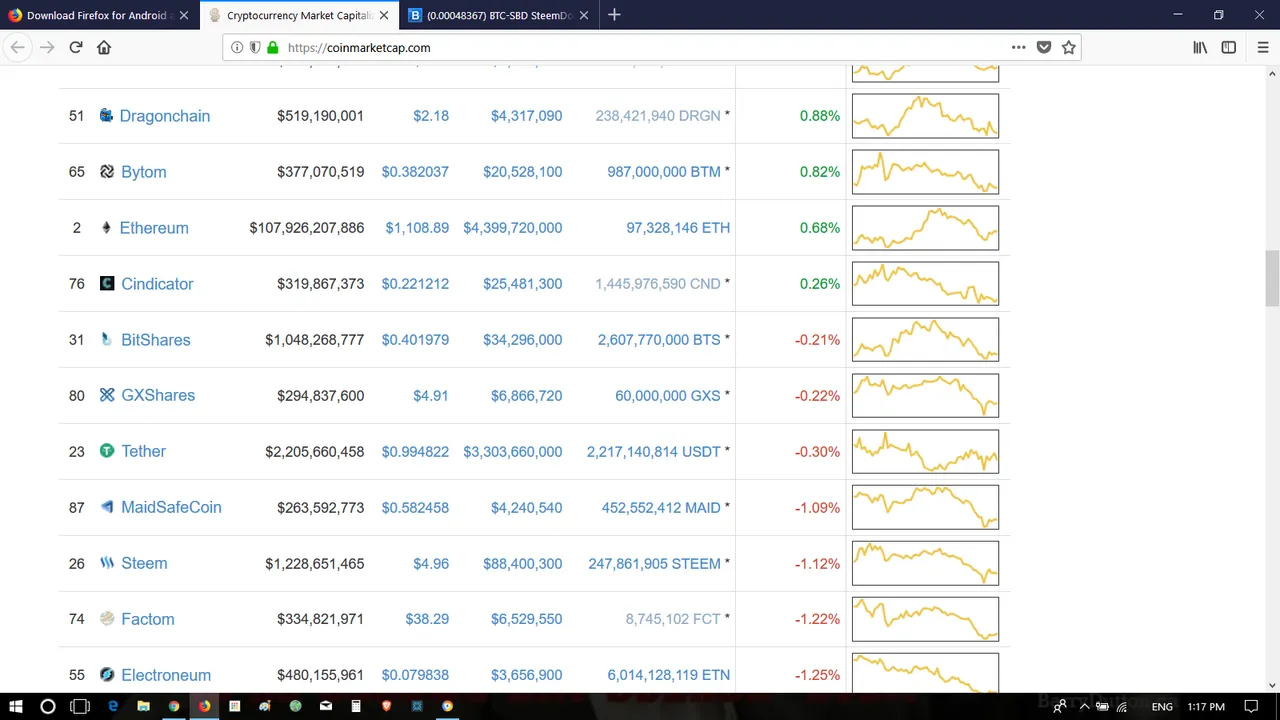The image size is (1280, 720).
Task: Show Firefox sidebars
Action: tap(1229, 47)
